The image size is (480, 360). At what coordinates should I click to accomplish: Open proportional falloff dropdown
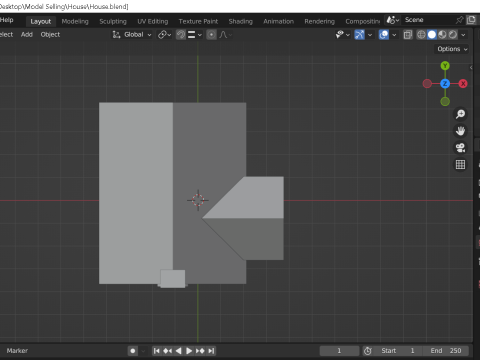point(225,35)
